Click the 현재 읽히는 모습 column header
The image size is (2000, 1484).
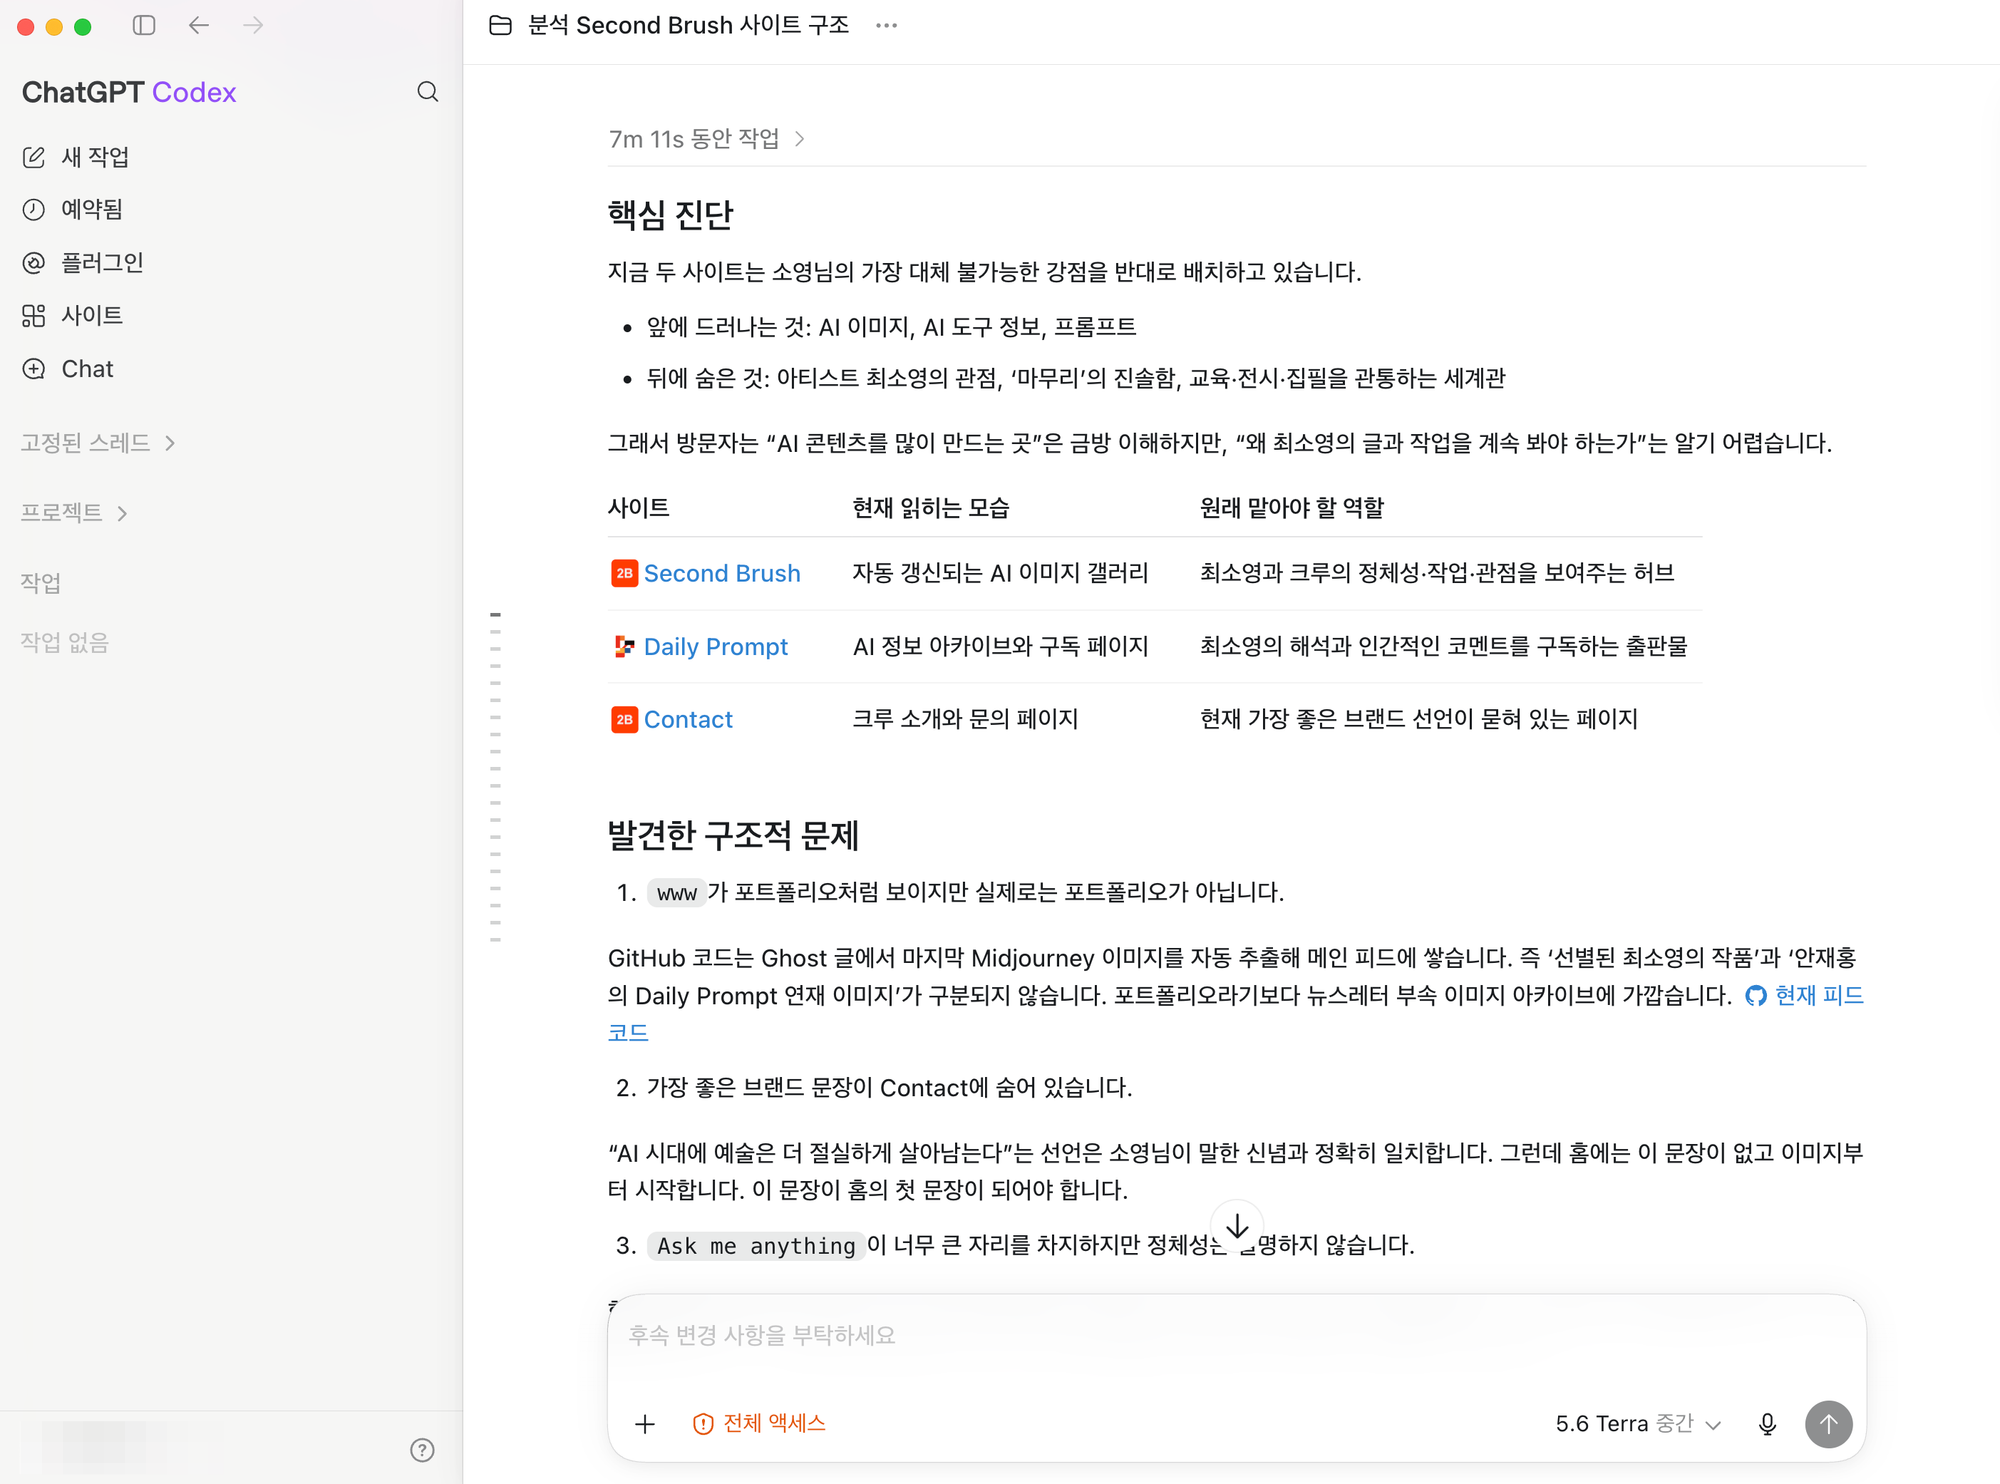(930, 508)
